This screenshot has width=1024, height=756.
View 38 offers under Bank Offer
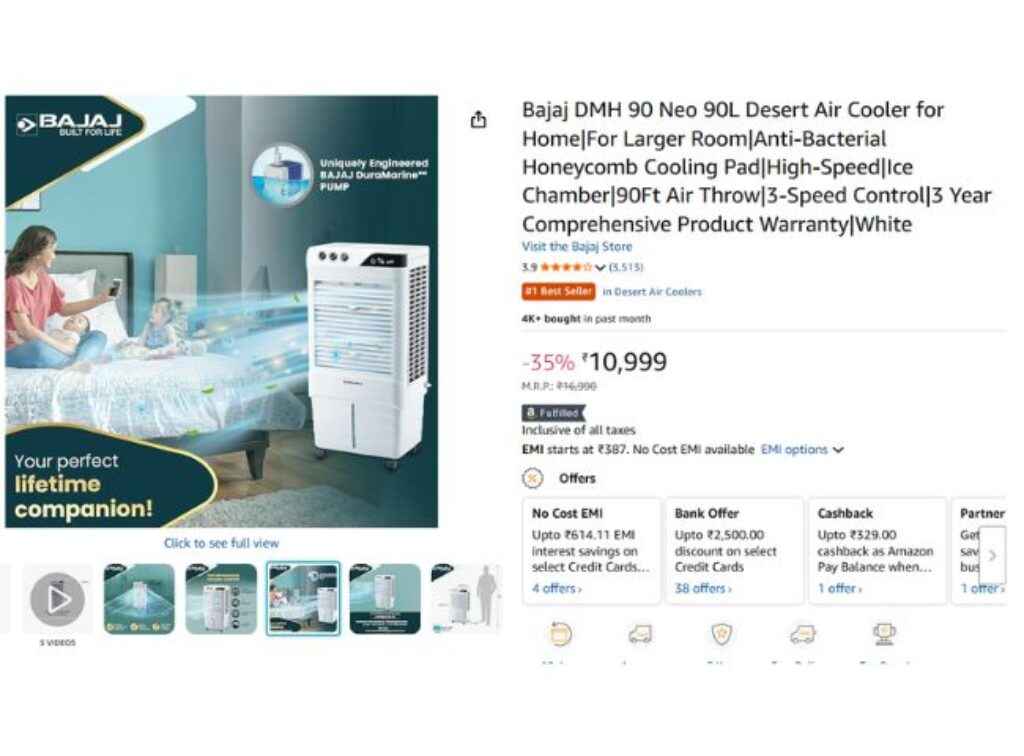pos(703,588)
